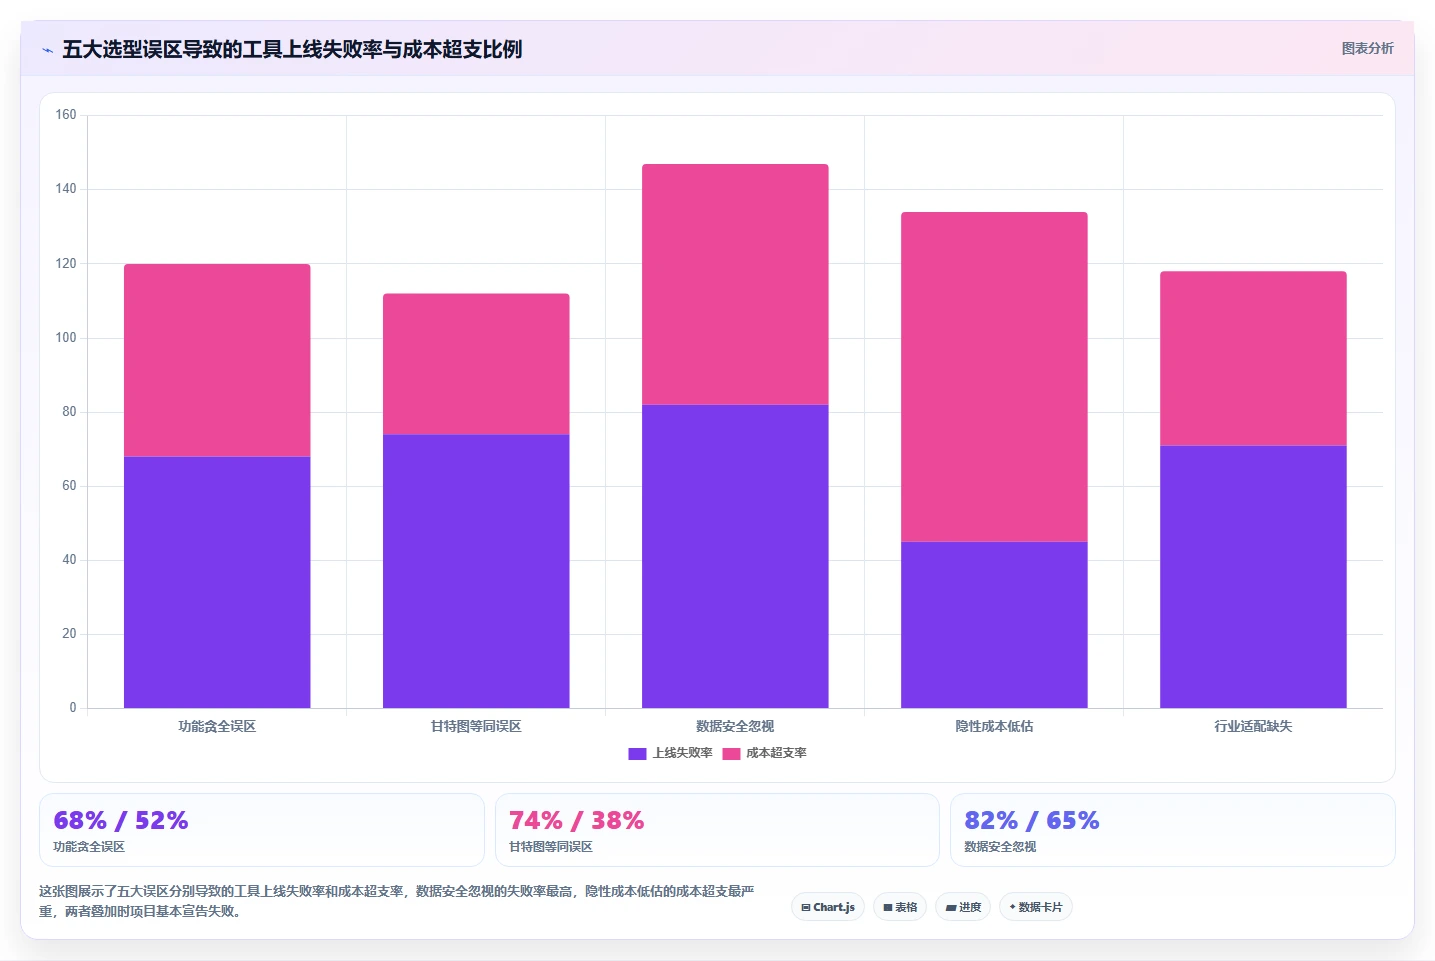Click the 数据卡片 tag chip

[1036, 907]
